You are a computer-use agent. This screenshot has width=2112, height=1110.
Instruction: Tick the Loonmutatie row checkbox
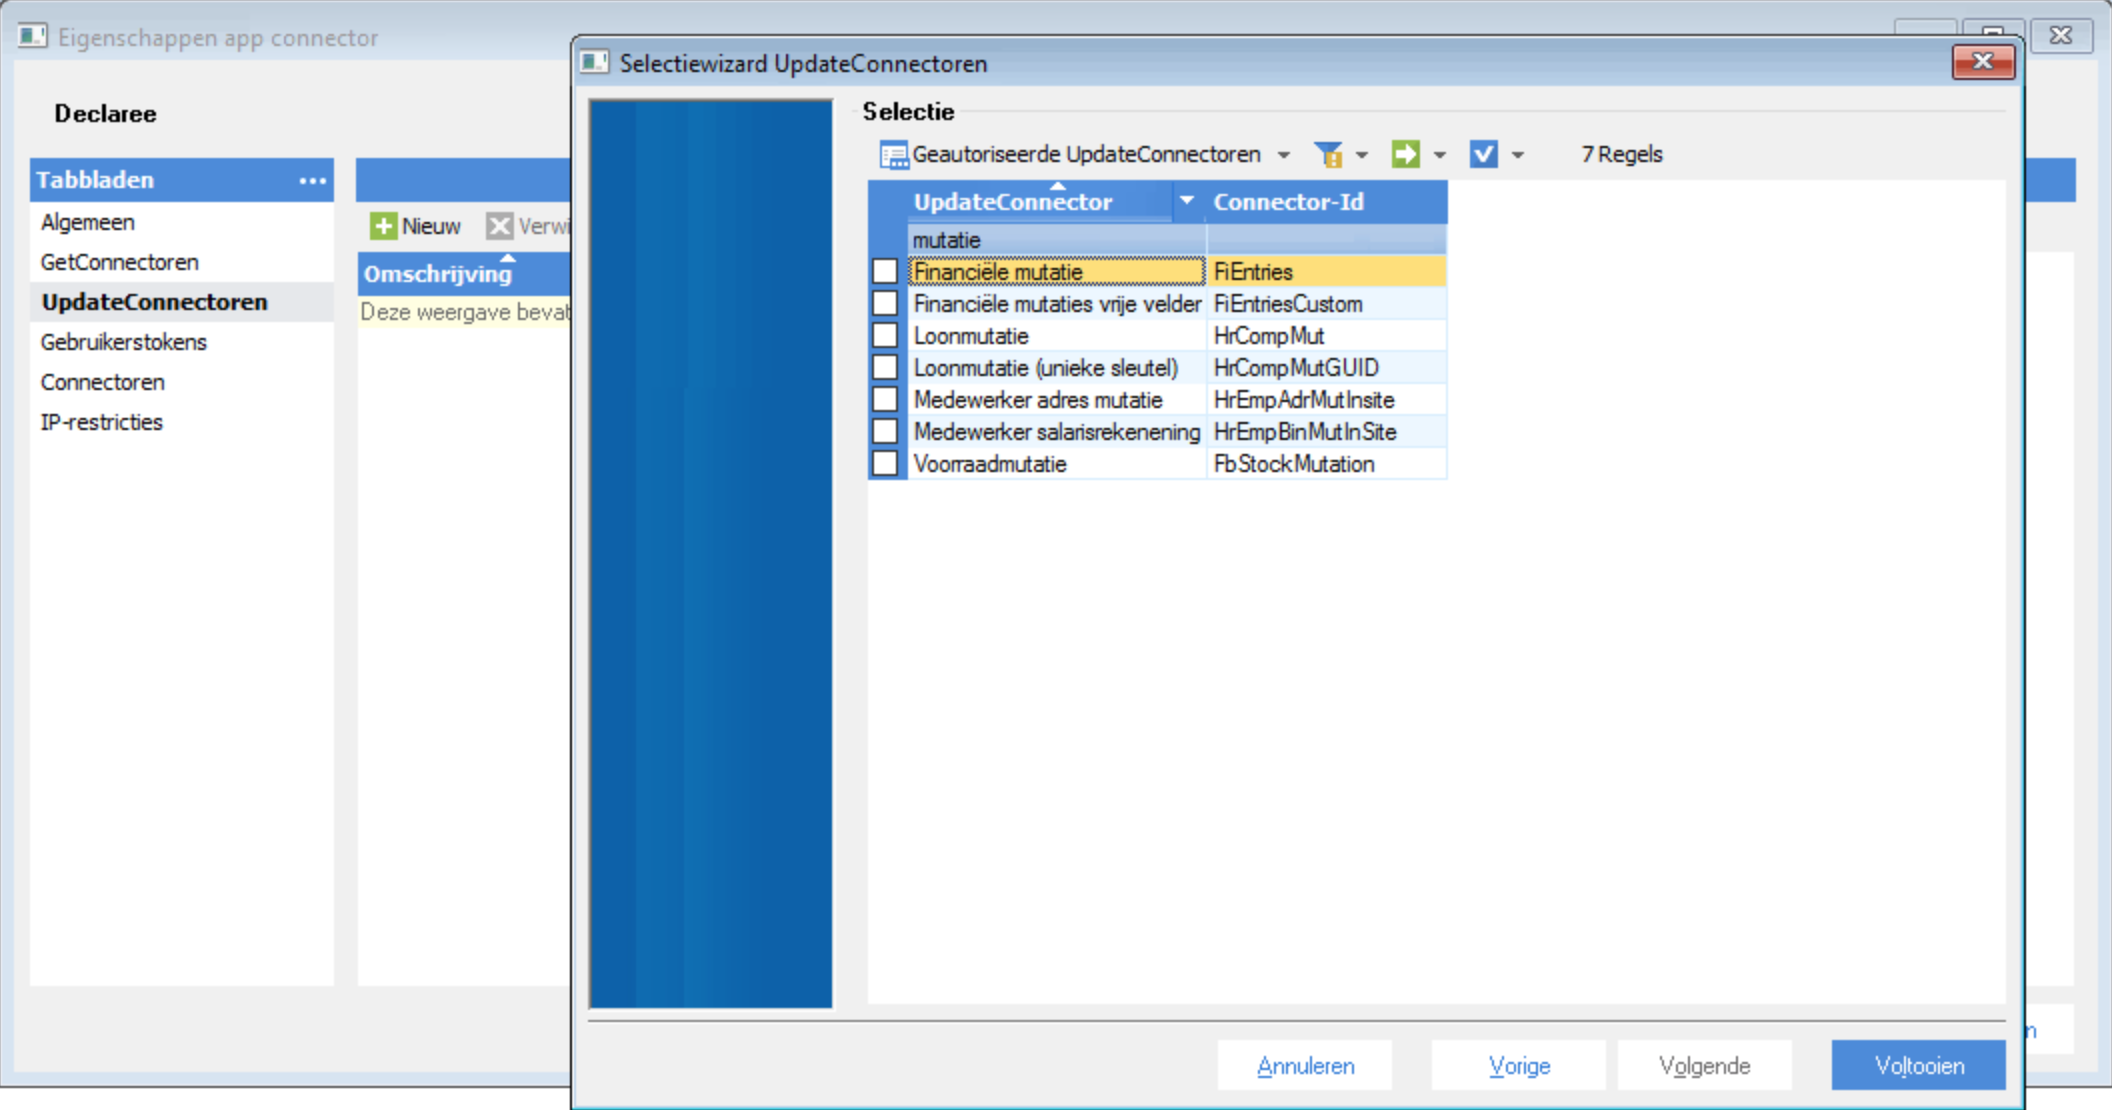(885, 335)
